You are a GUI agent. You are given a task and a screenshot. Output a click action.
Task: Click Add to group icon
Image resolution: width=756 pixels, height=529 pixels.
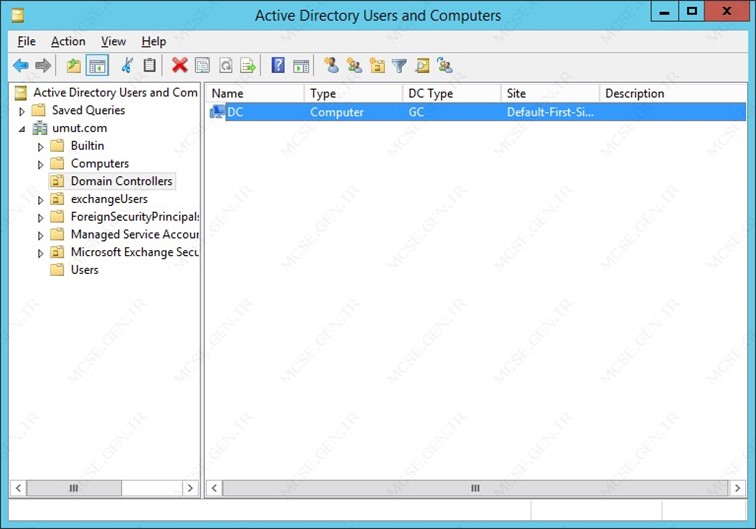445,65
